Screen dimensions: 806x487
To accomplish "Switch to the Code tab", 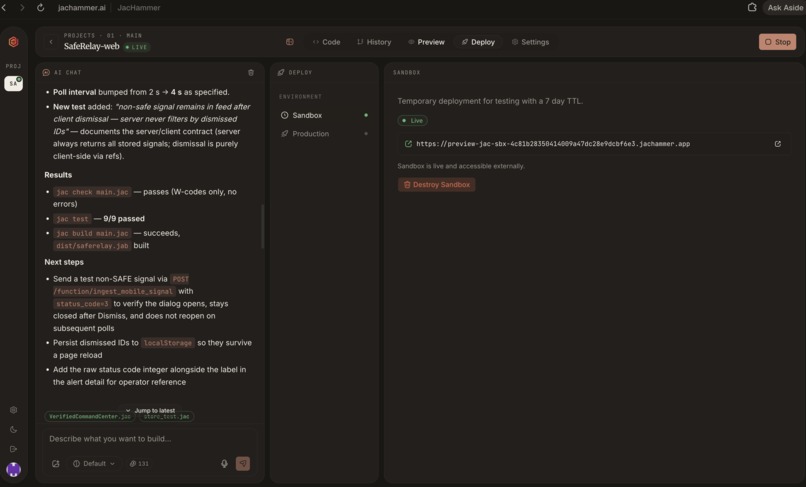I will tap(326, 42).
